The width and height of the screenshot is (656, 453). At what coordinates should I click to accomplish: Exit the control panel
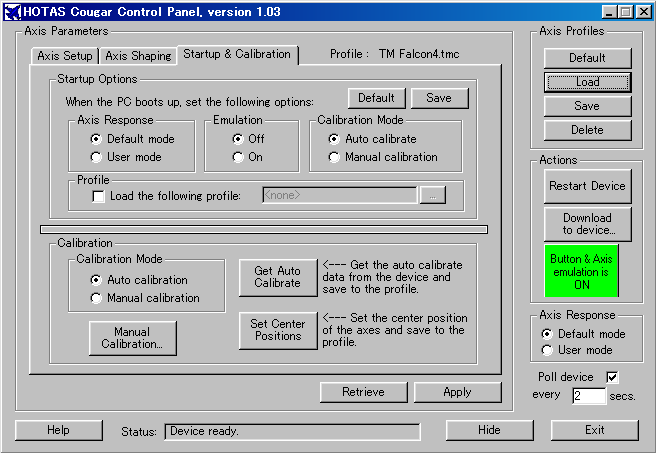click(594, 430)
